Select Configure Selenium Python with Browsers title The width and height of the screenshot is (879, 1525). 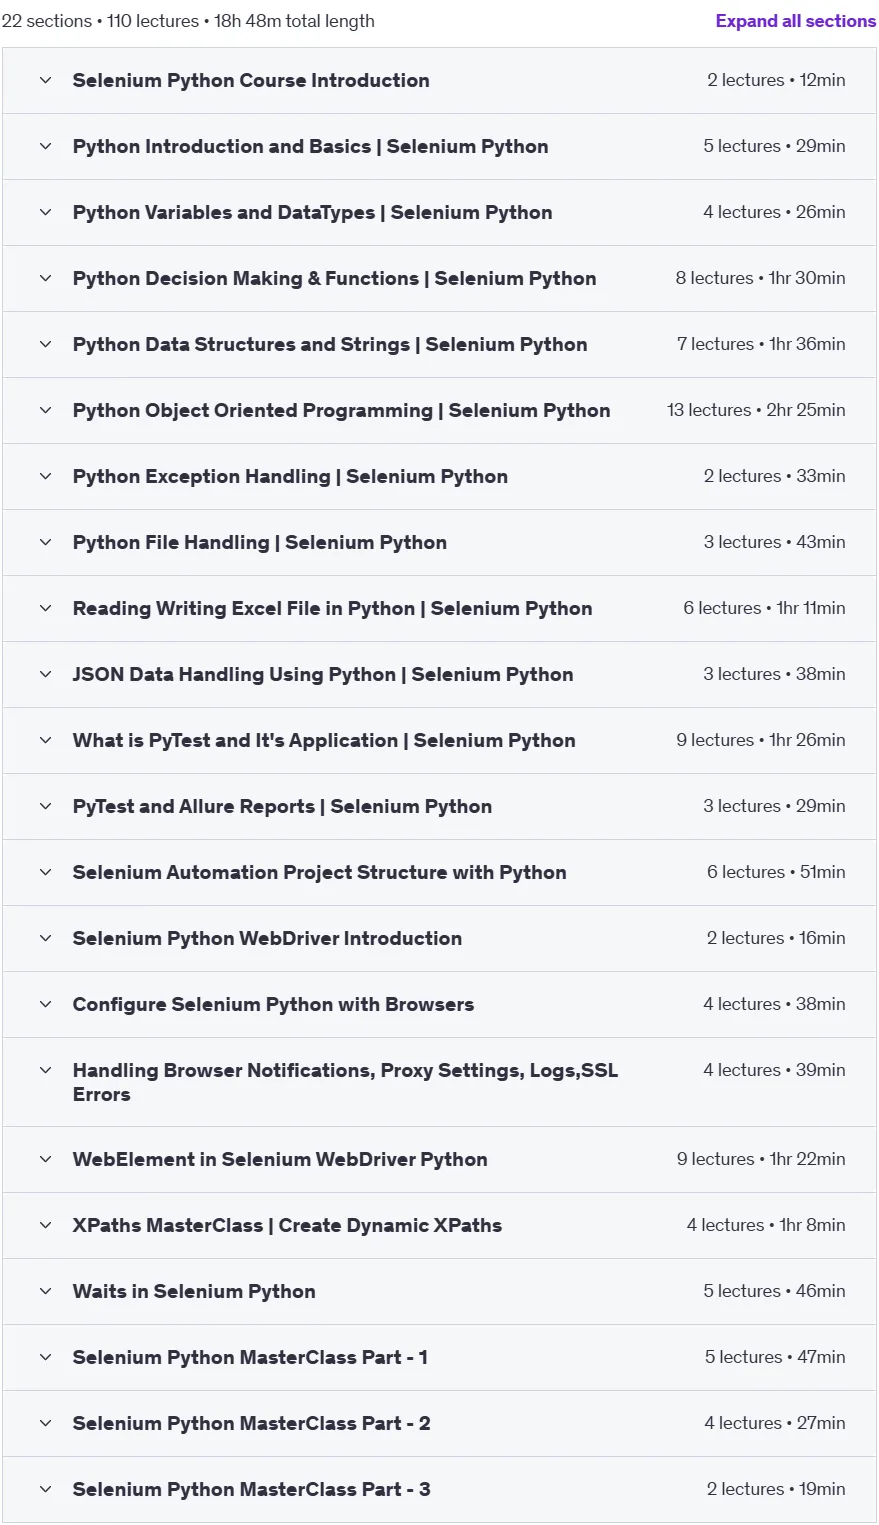pos(273,1004)
